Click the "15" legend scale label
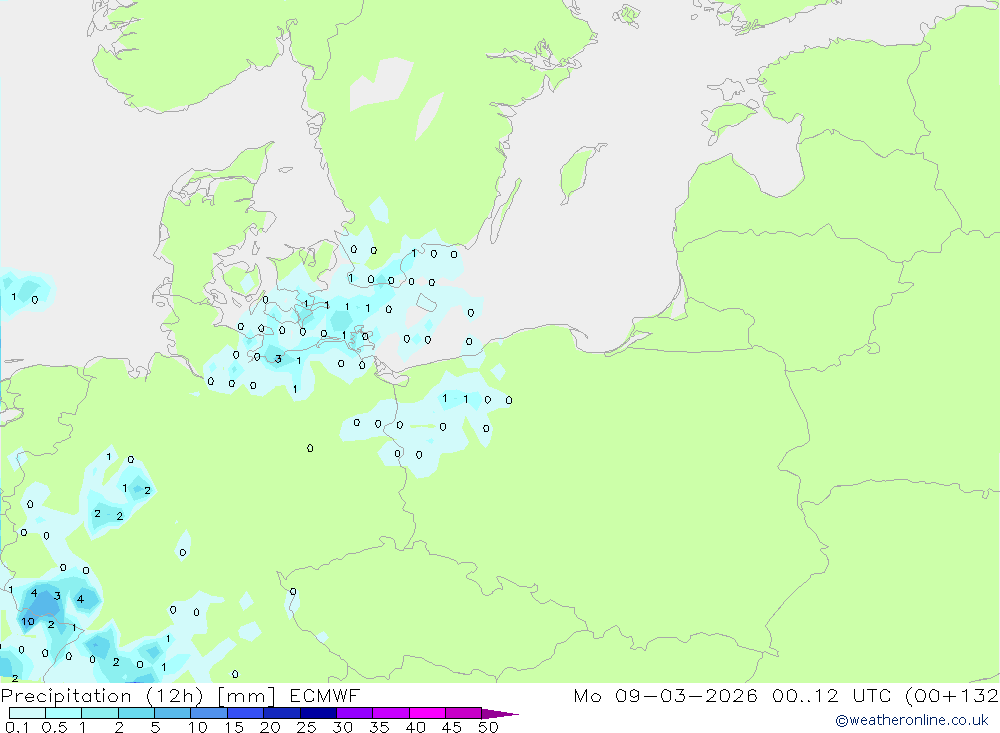Image resolution: width=1000 pixels, height=733 pixels. click(x=234, y=727)
